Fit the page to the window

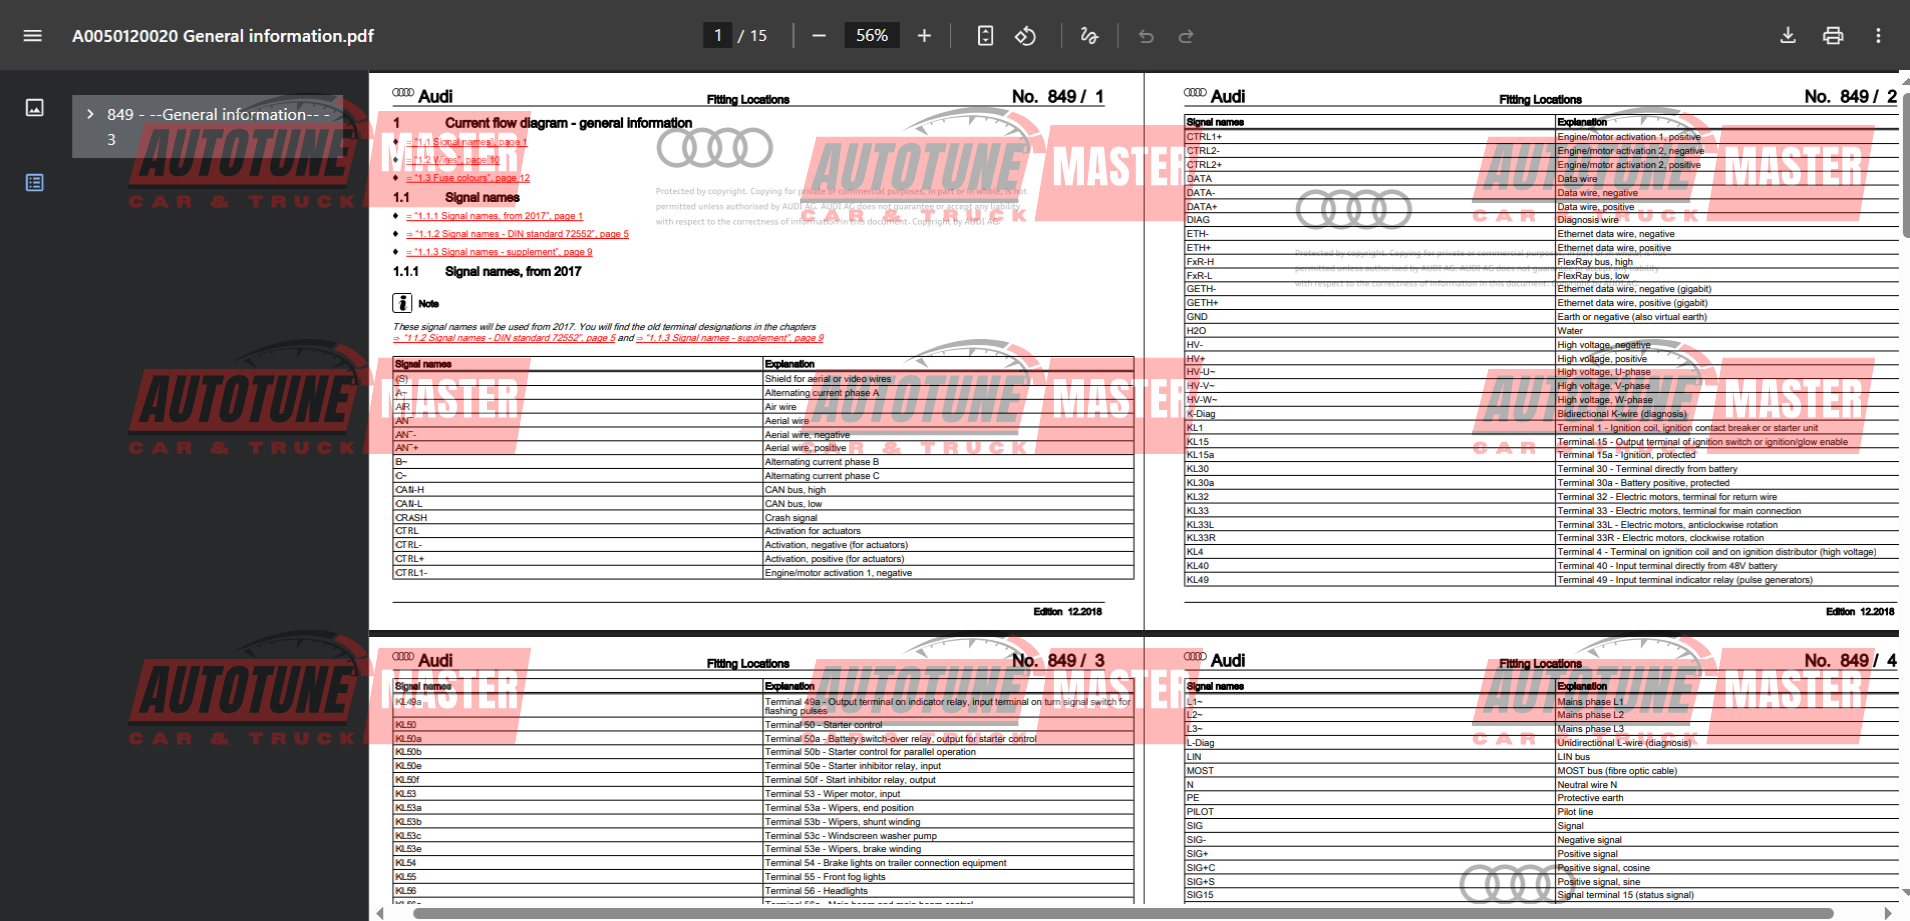(x=985, y=35)
